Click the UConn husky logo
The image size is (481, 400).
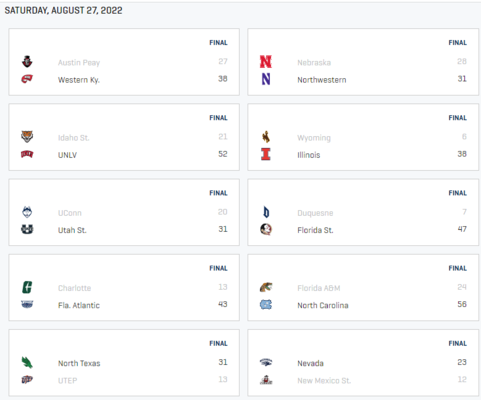coord(27,212)
